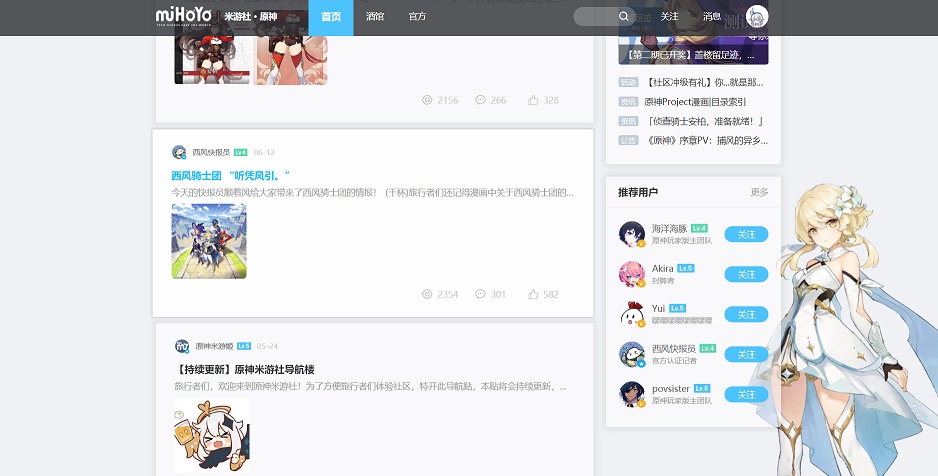
Task: Like the post with 582 likes
Action: 533,294
